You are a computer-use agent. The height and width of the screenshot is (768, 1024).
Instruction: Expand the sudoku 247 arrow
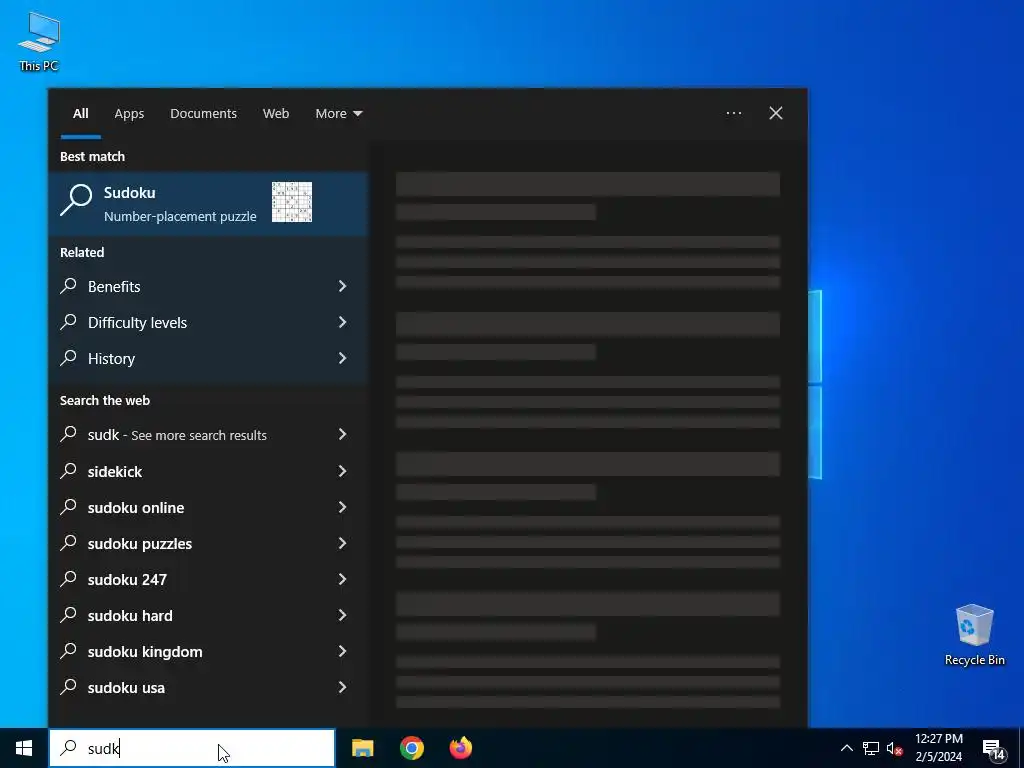(342, 579)
